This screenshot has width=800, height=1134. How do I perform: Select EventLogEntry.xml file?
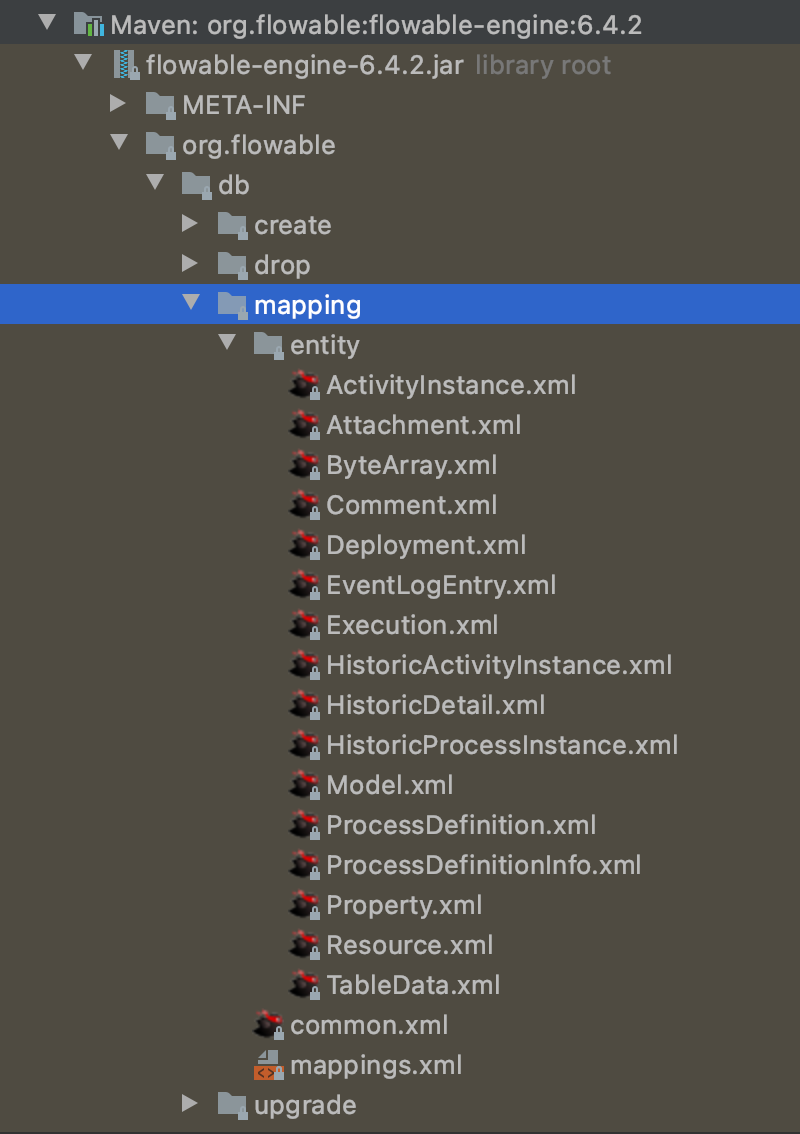(x=441, y=586)
